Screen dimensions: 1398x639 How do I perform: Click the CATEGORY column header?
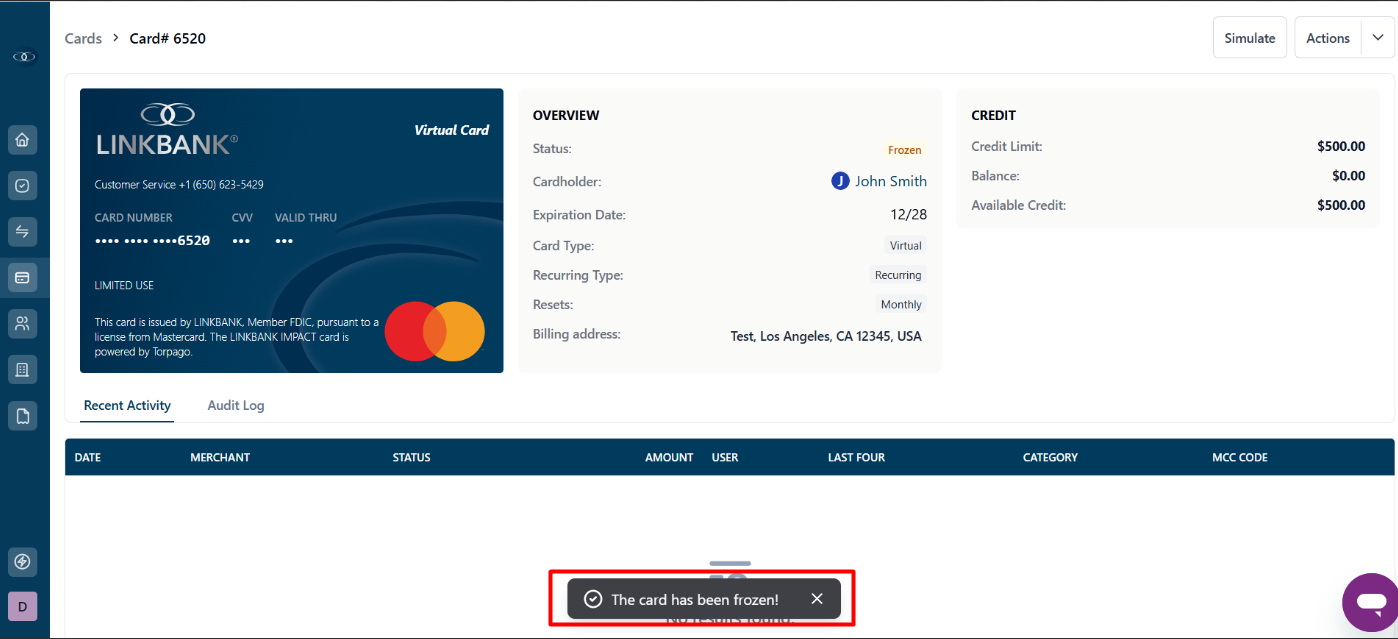[x=1050, y=457]
